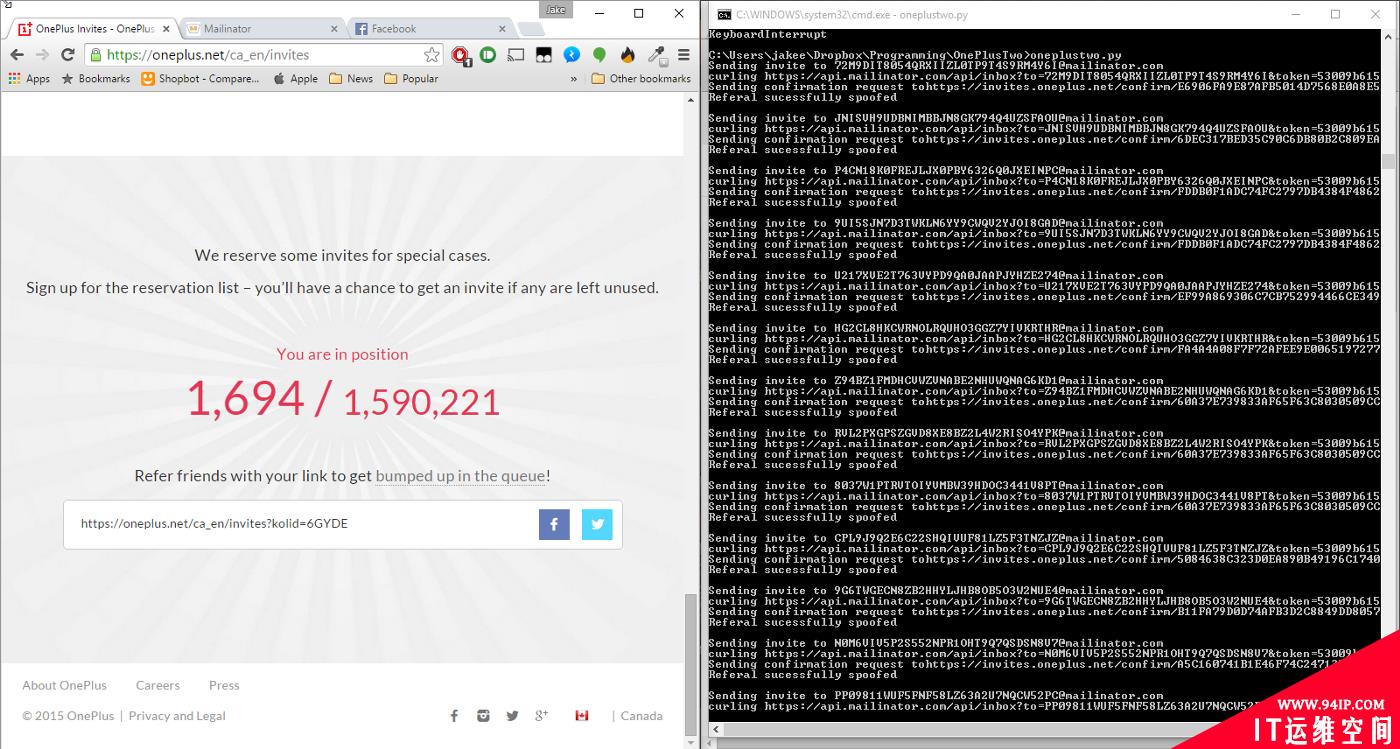Click the '© 2015 OnePlus' footer text

pos(68,715)
